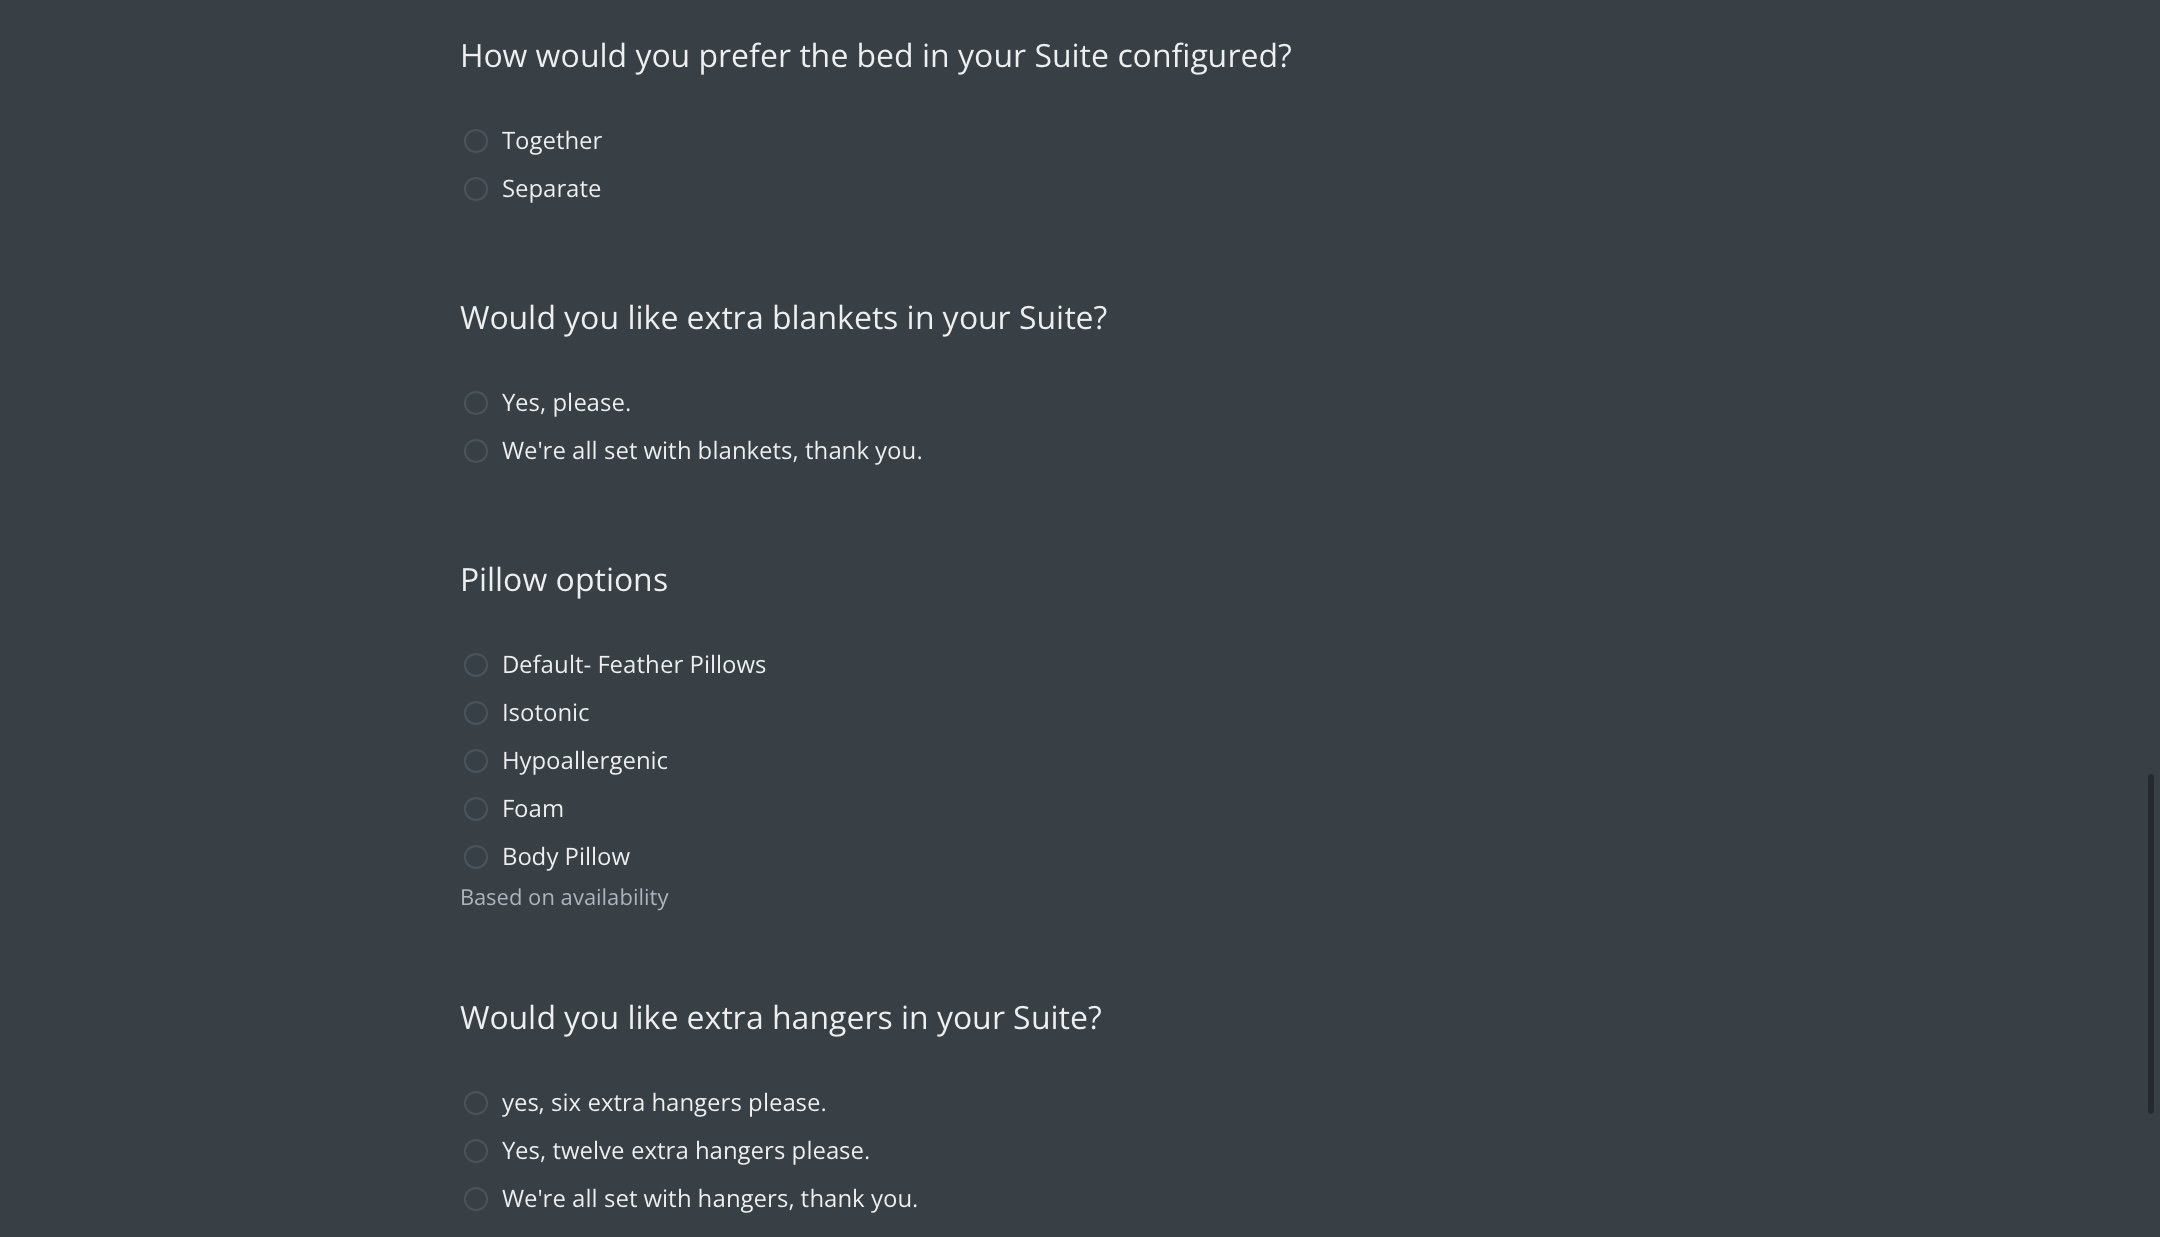Image resolution: width=2160 pixels, height=1237 pixels.
Task: Decline extra blankets option
Action: (x=476, y=451)
